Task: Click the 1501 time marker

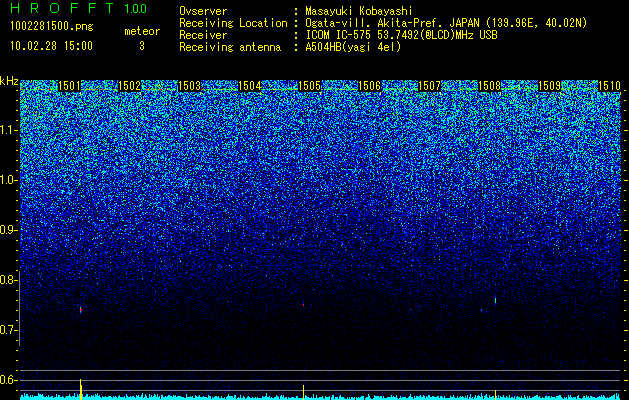Action: click(70, 86)
